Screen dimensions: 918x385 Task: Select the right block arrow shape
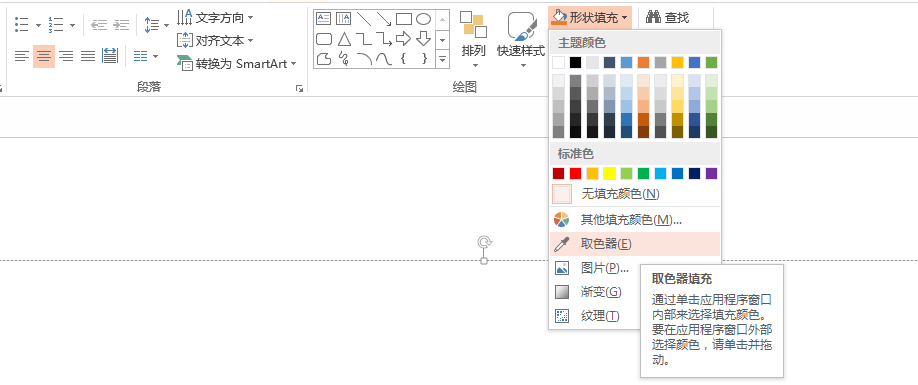point(404,39)
